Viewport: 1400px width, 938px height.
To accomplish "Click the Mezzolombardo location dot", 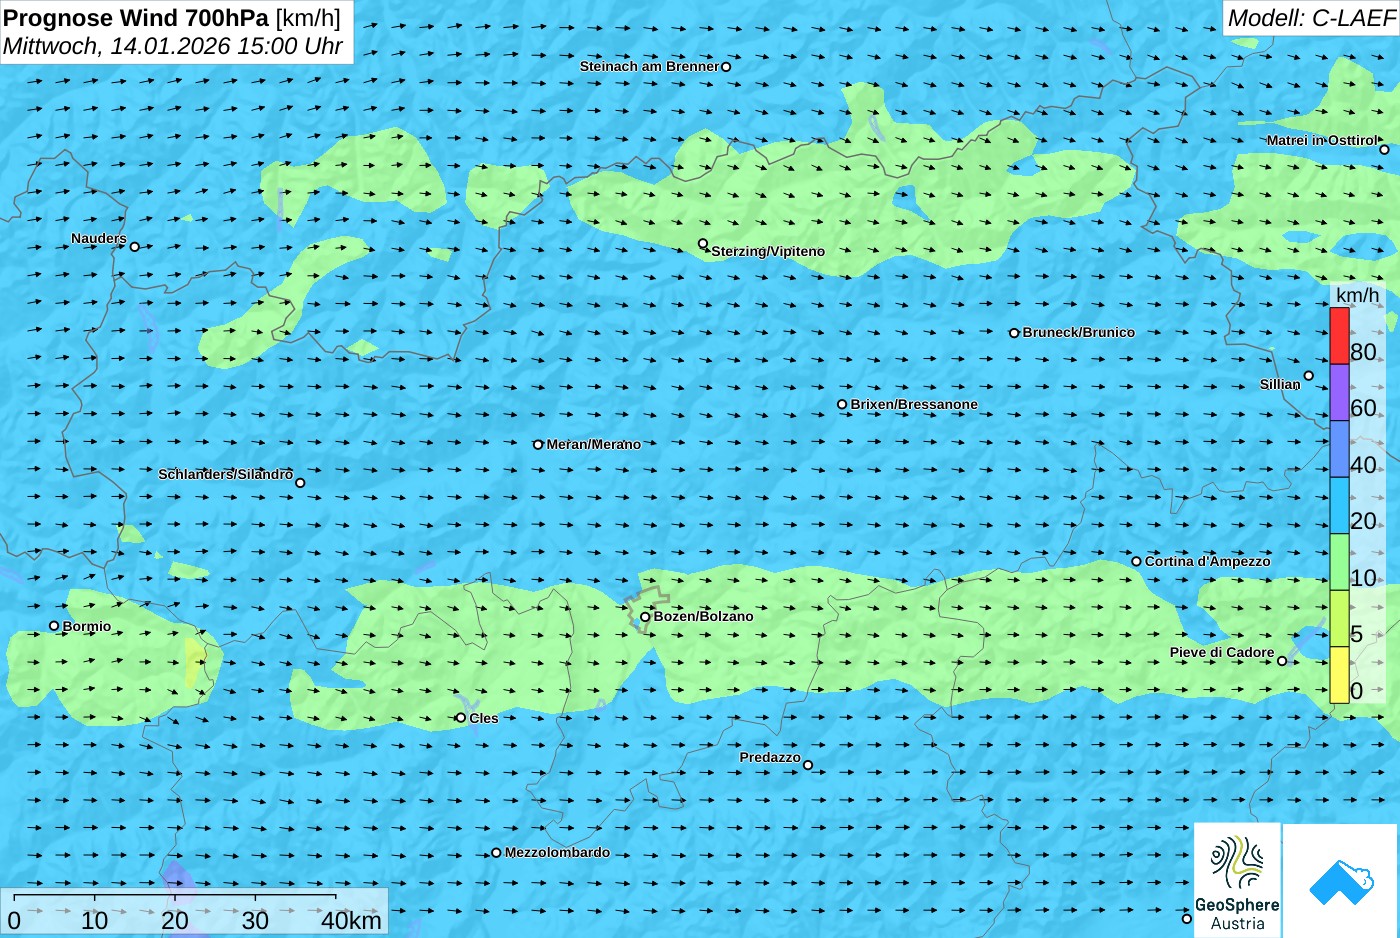I will coord(496,853).
